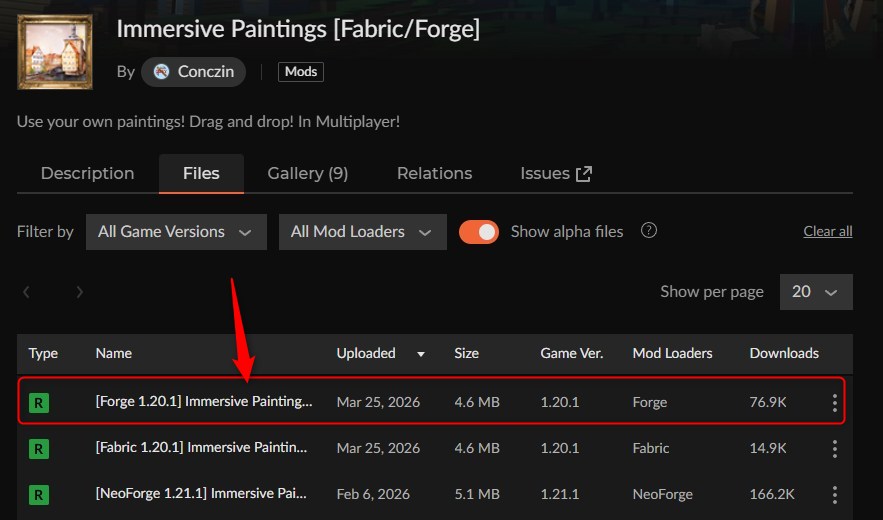Sort by the Uploaded column header

tap(366, 353)
